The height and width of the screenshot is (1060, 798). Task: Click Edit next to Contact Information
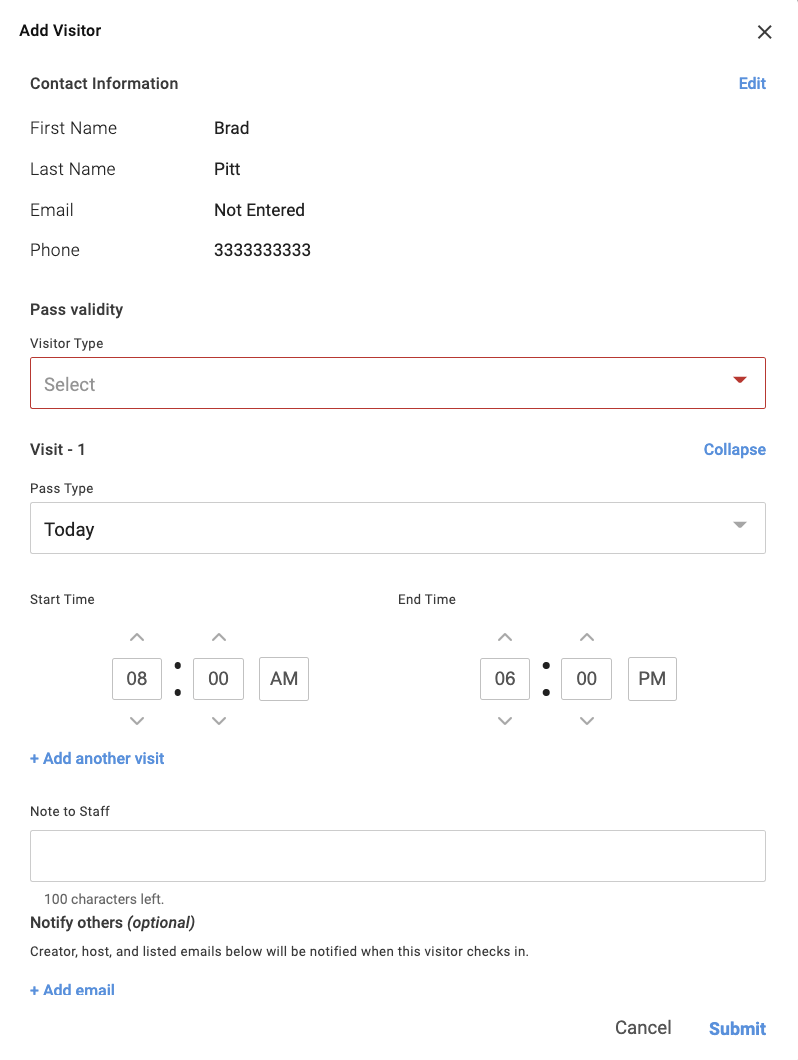point(752,84)
